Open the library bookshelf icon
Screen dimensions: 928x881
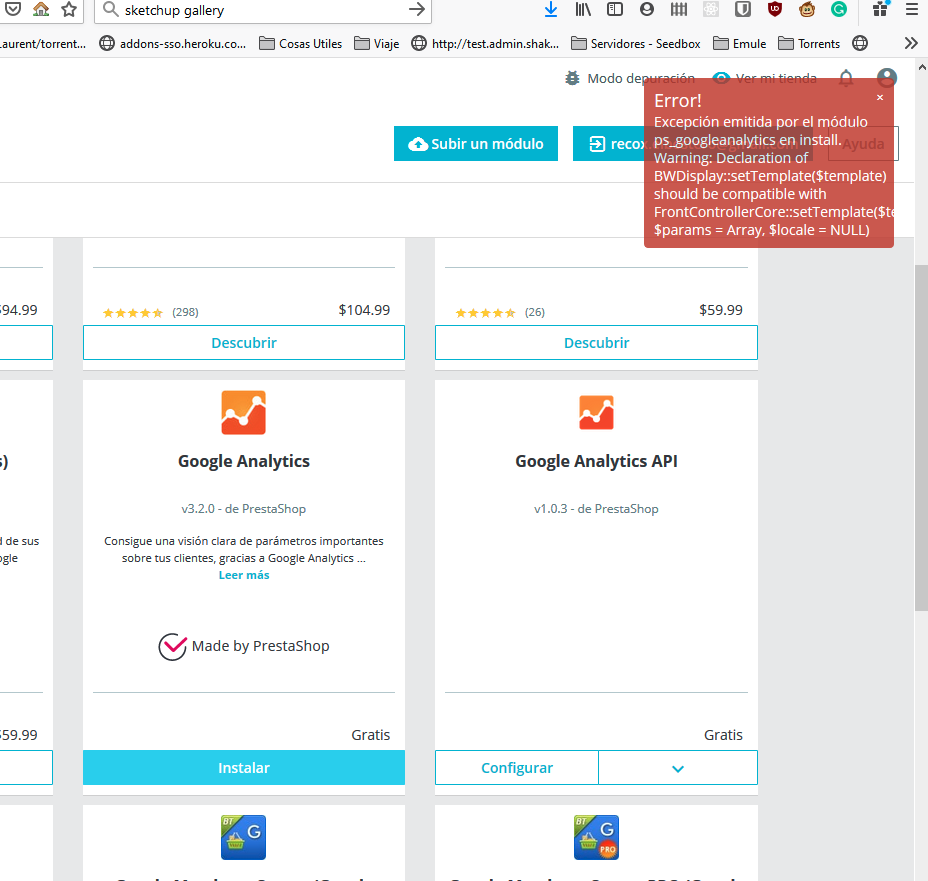(583, 9)
